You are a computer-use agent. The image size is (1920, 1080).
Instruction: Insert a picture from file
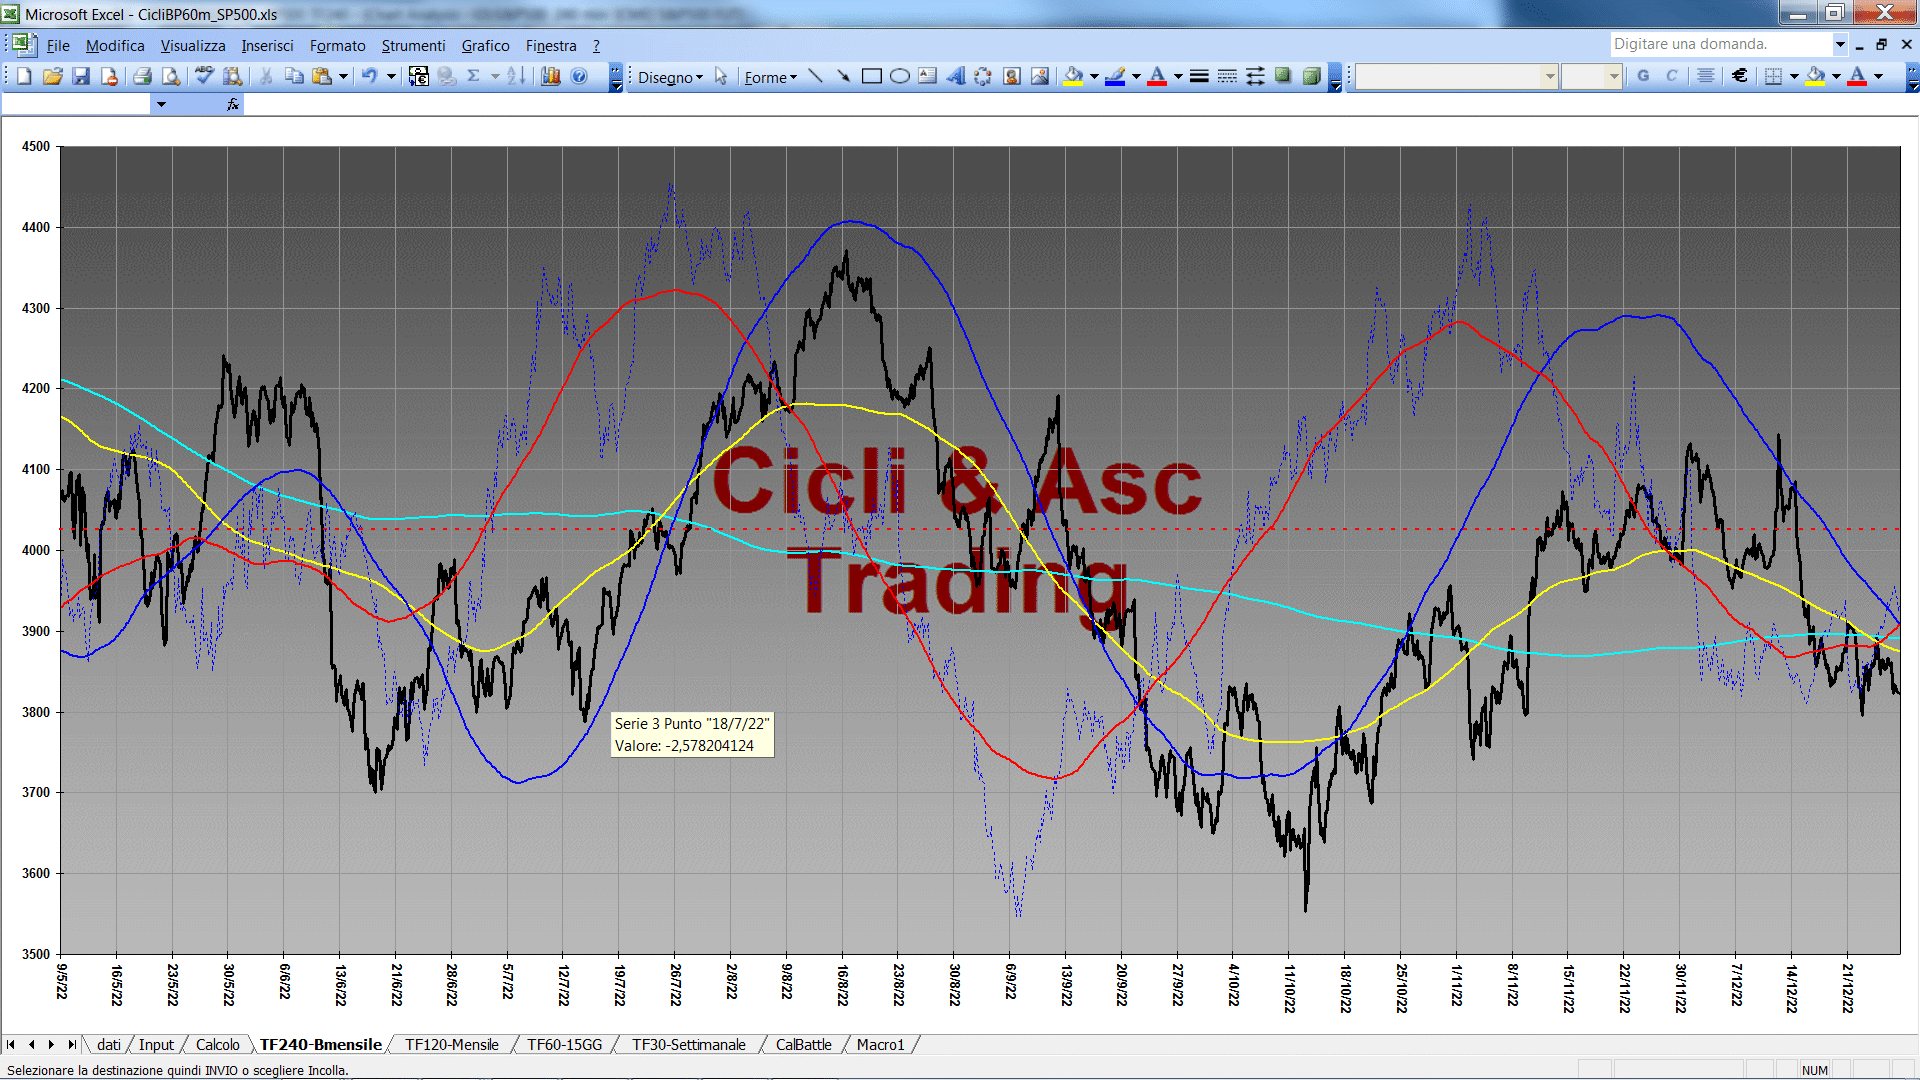coord(1040,76)
